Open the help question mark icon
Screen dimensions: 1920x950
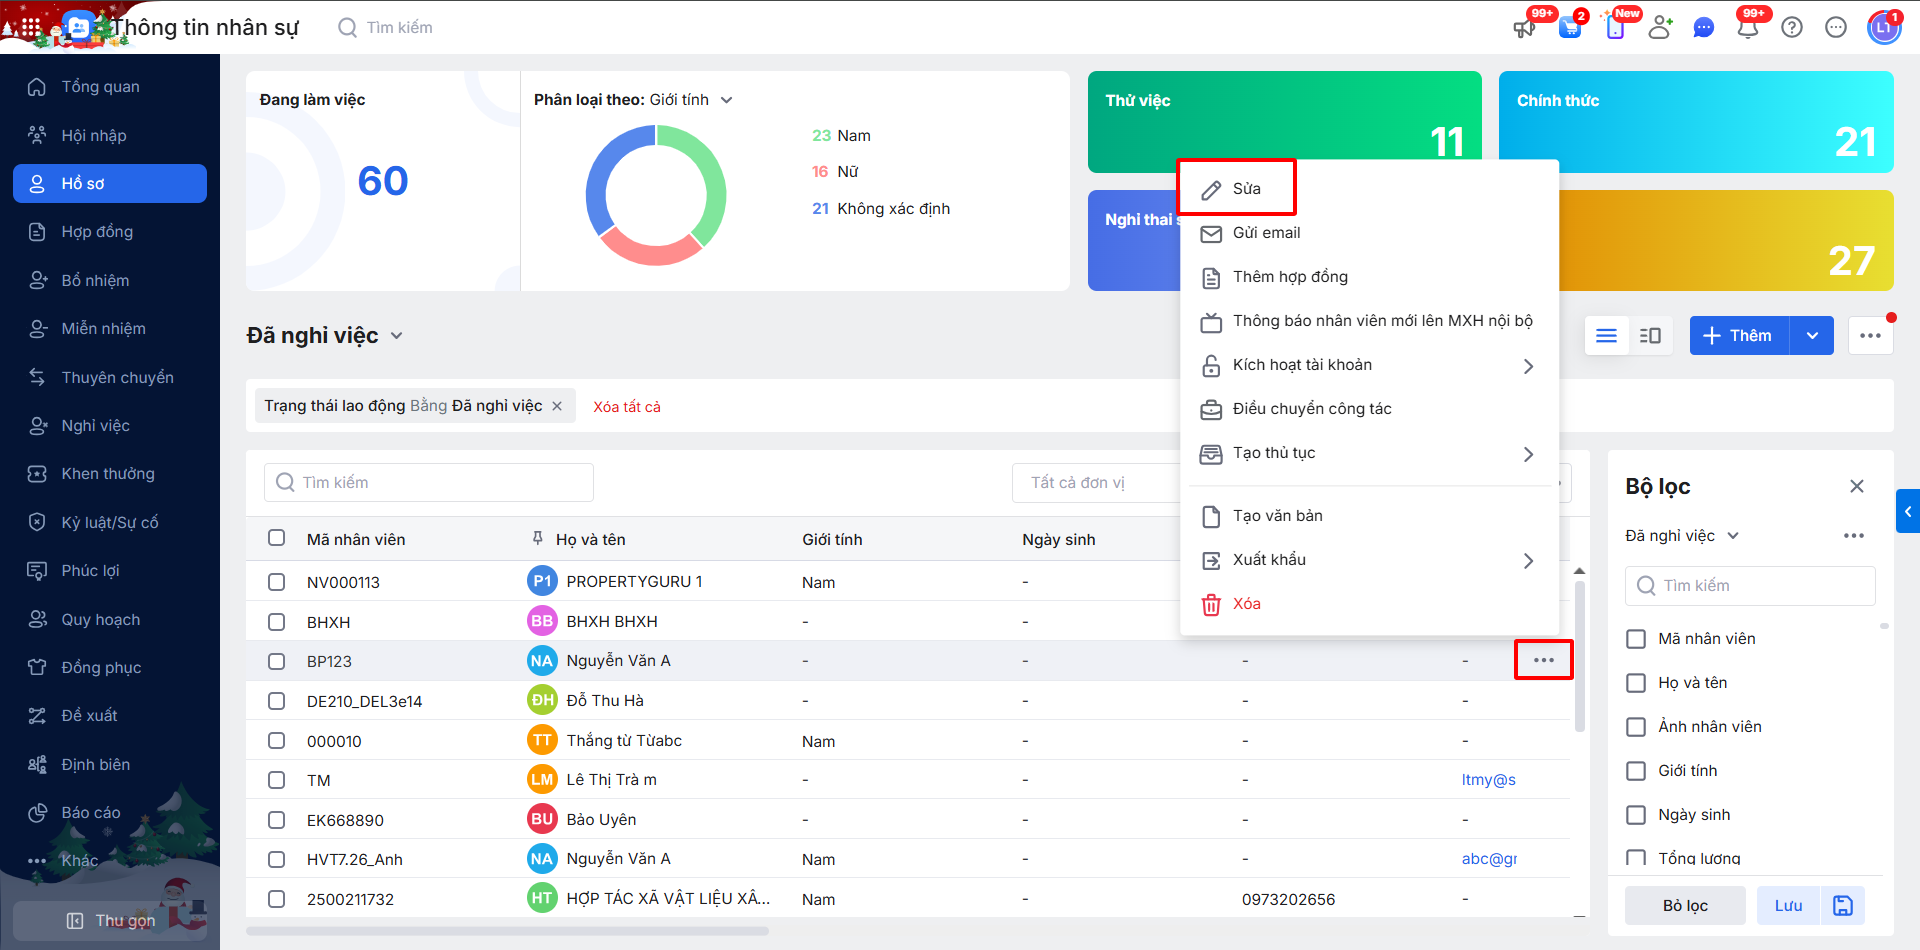click(x=1792, y=27)
